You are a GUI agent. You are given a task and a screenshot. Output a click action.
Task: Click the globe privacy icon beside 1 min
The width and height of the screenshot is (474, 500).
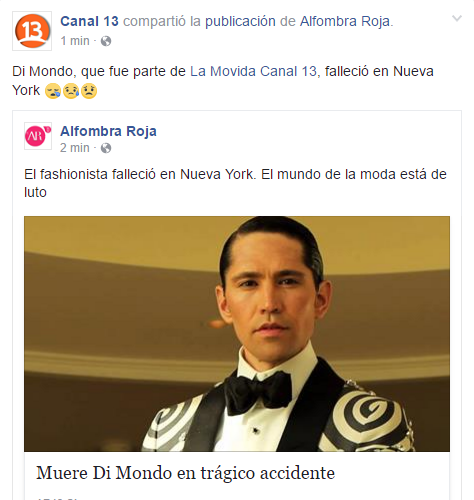tap(106, 41)
